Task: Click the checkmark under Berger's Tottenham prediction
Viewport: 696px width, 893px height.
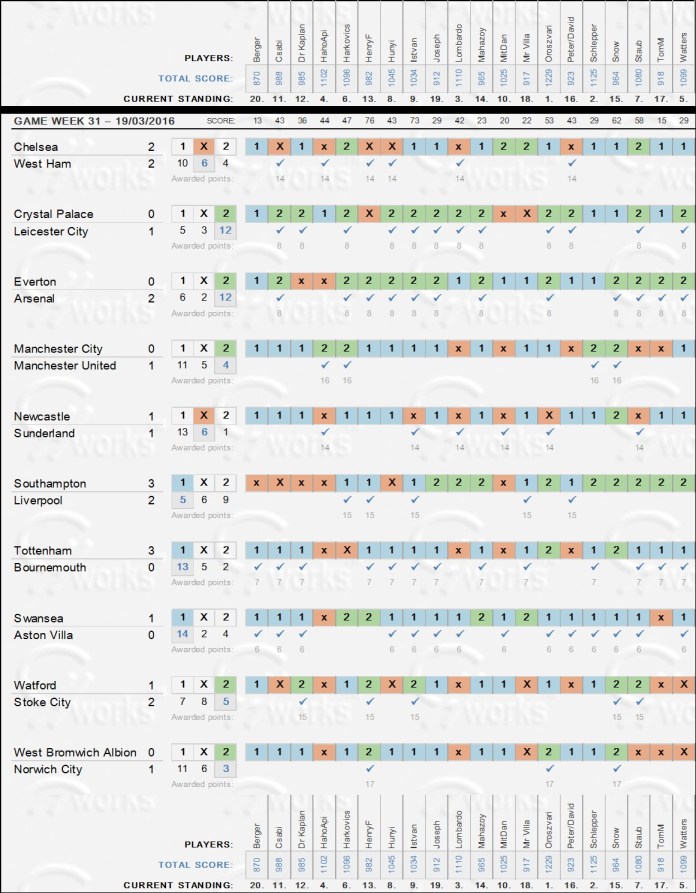Action: pos(257,566)
